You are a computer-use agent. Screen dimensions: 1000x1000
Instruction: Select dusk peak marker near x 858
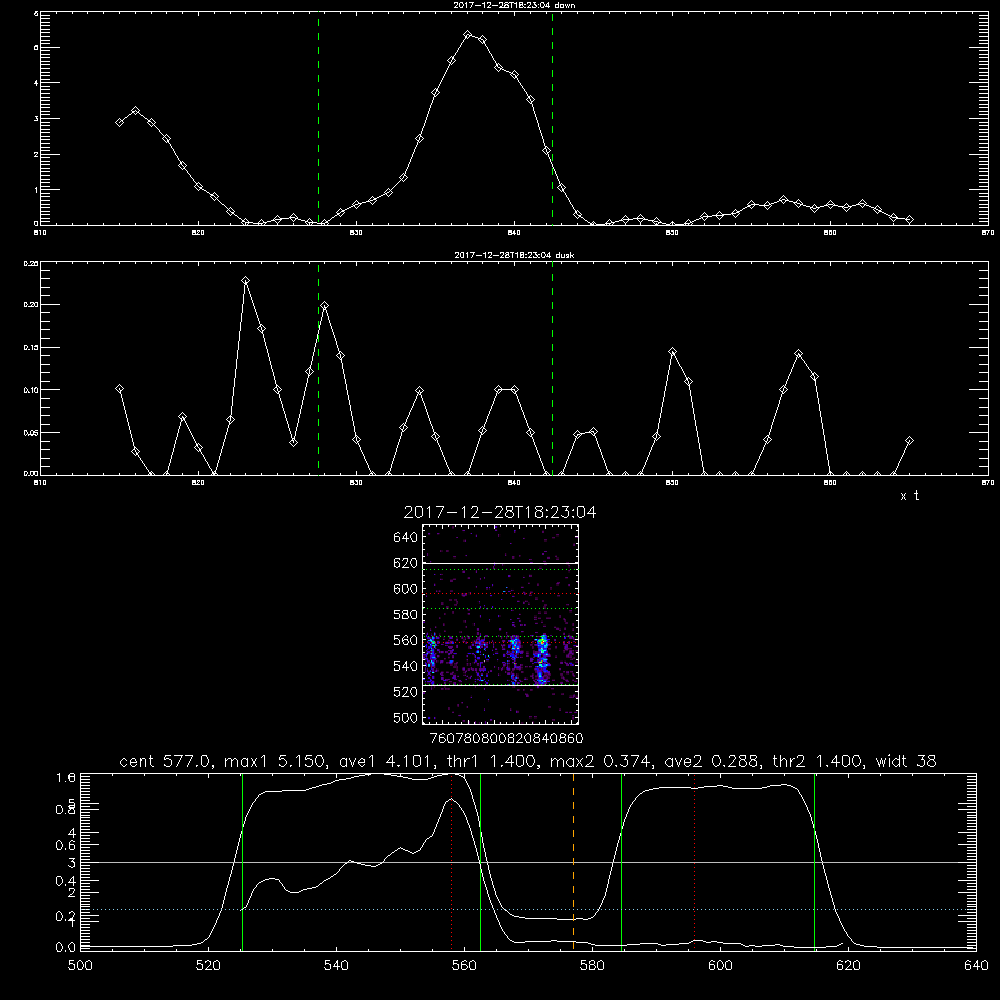798,353
